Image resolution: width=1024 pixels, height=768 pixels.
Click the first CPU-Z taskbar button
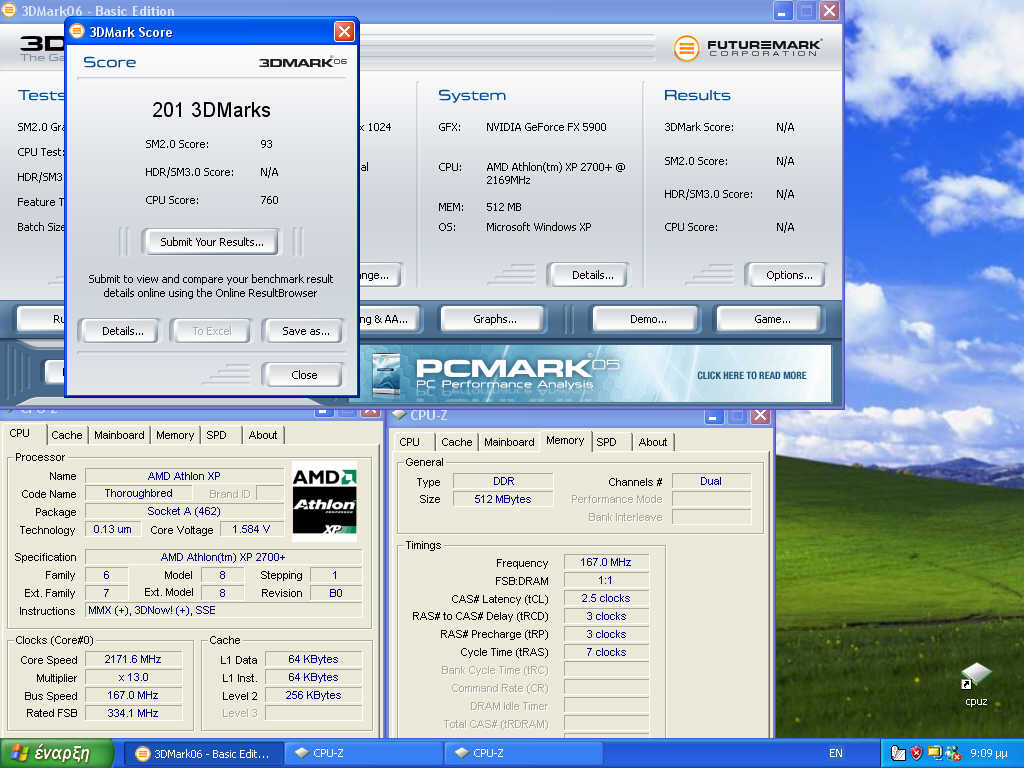pyautogui.click(x=364, y=754)
